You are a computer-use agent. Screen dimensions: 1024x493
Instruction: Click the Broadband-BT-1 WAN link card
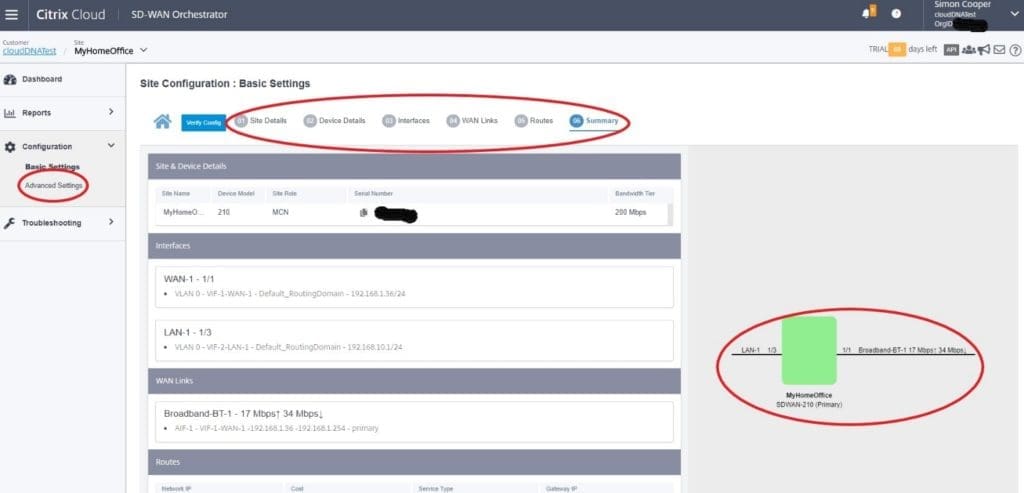(x=414, y=422)
